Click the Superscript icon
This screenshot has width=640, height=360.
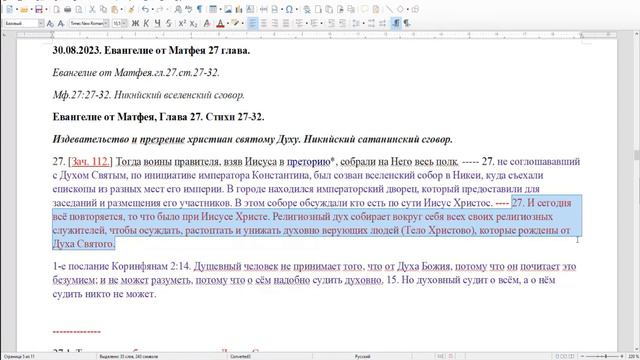click(x=182, y=23)
